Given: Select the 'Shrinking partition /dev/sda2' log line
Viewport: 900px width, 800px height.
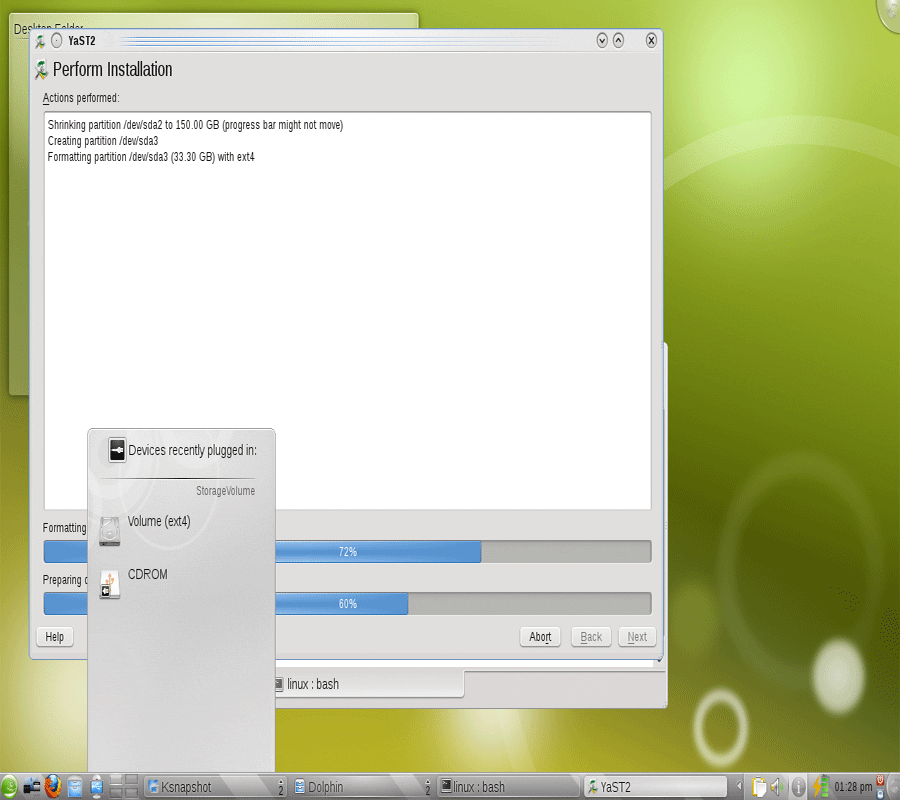Looking at the screenshot, I should pos(195,125).
